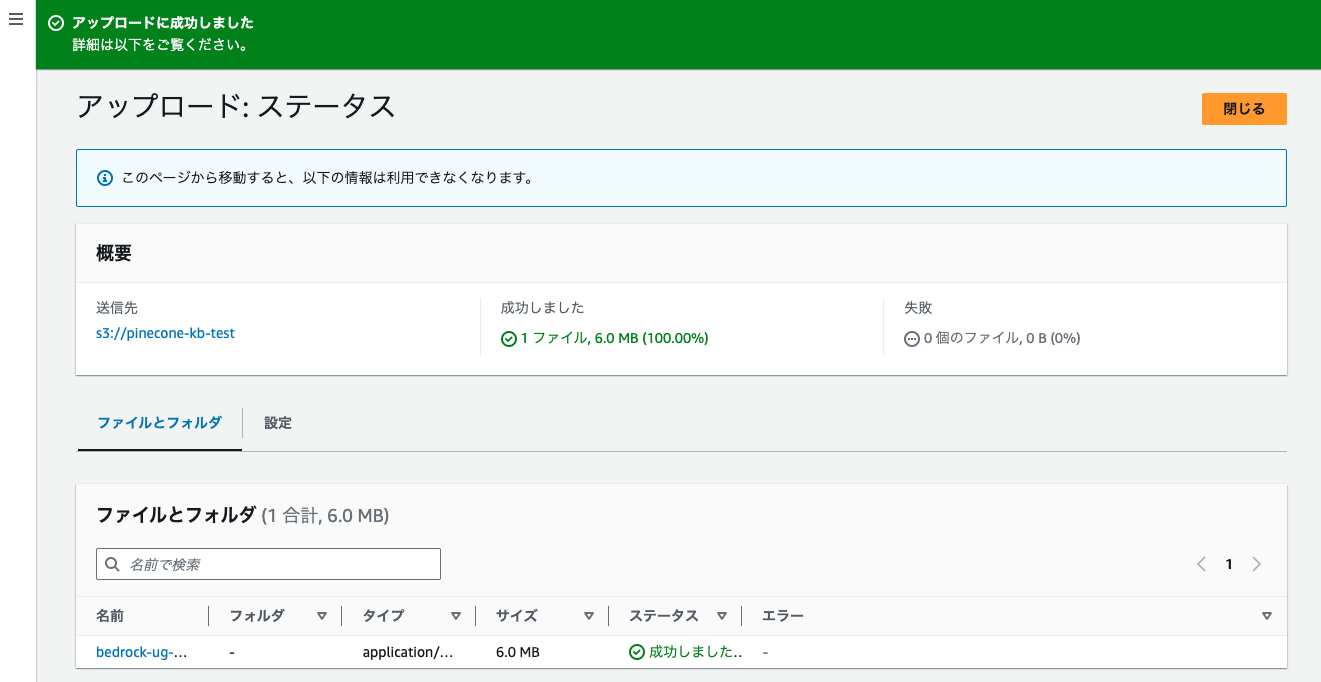Click the ファイルとフォルダ (1 合計, 6.0 MB) heading

tap(243, 516)
